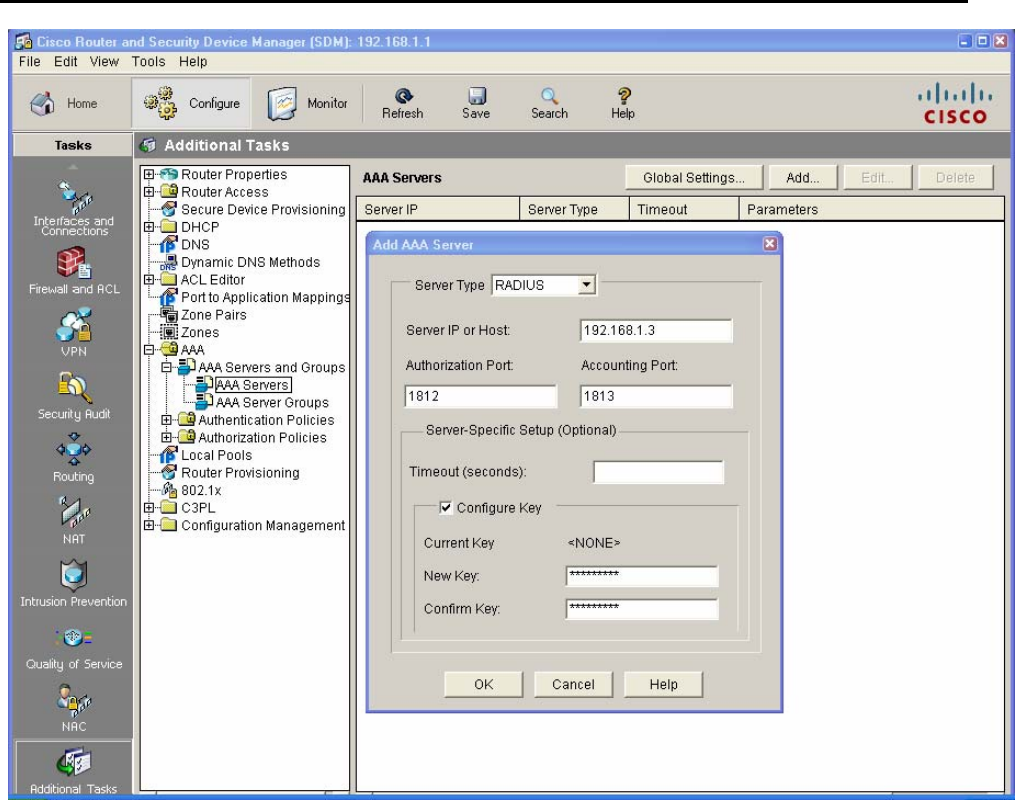Open the Search tool
The width and height of the screenshot is (1015, 800).
click(549, 104)
